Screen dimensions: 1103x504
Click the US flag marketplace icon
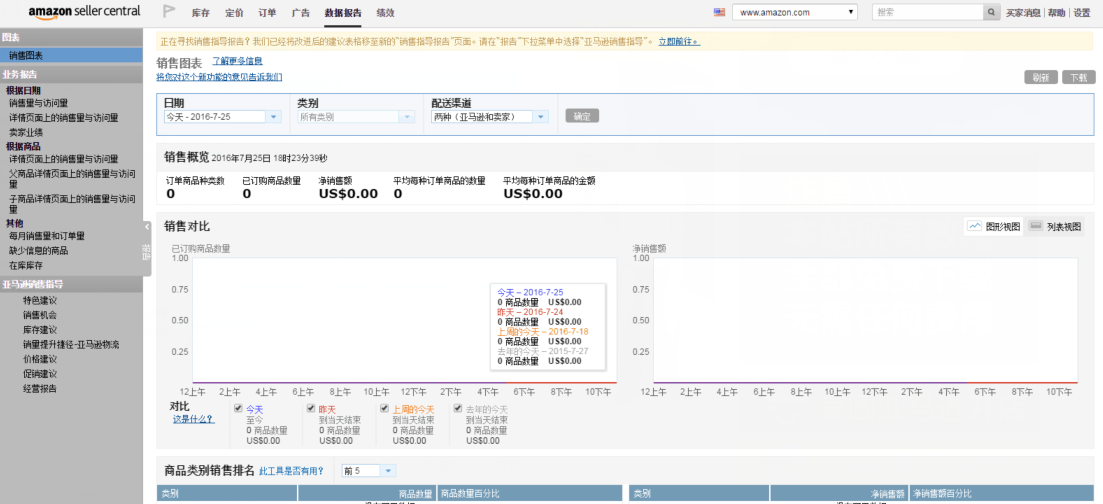tap(719, 12)
